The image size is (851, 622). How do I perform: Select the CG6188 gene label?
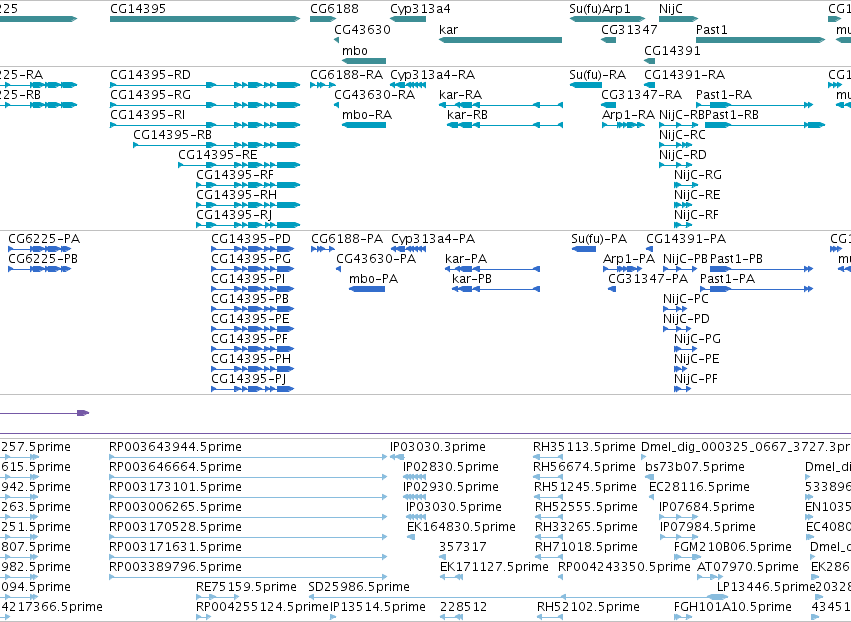(334, 9)
